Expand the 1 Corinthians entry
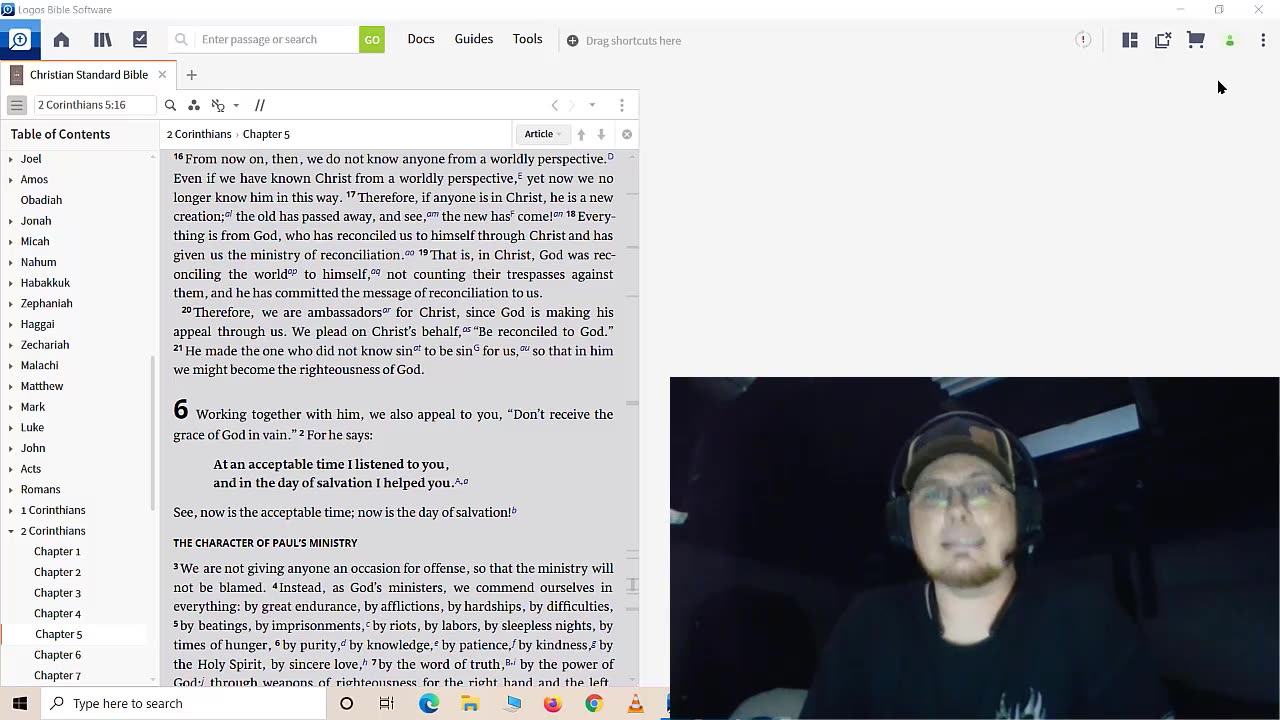 coord(11,510)
